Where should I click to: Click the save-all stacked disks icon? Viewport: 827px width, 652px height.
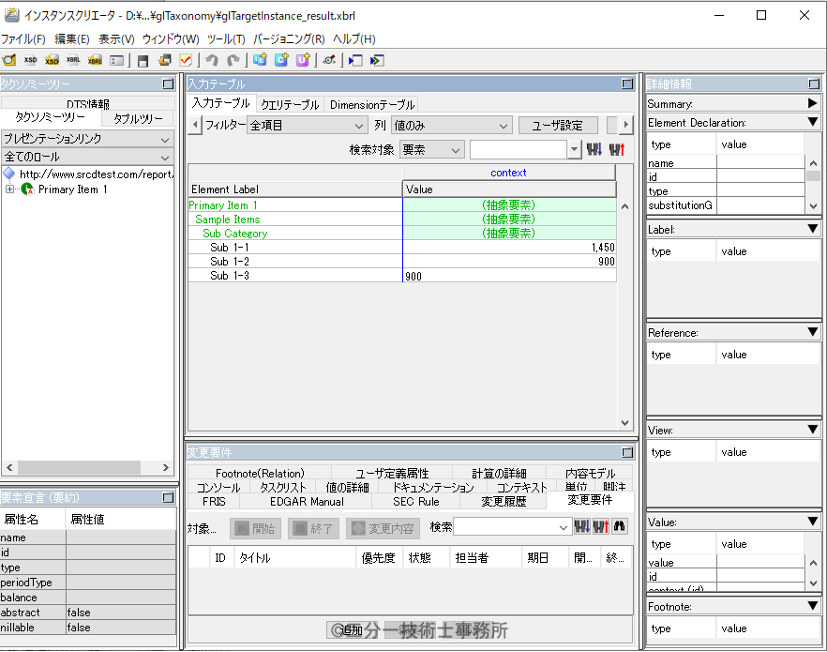click(x=165, y=60)
